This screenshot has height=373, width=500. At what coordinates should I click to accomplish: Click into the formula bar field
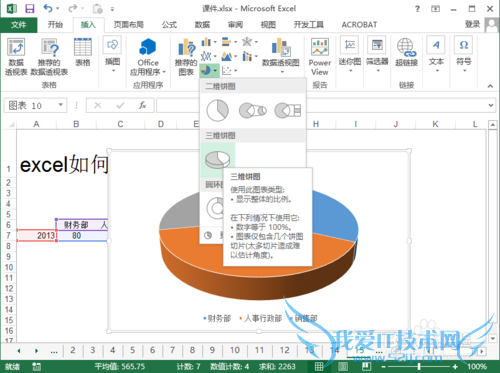pyautogui.click(x=322, y=105)
